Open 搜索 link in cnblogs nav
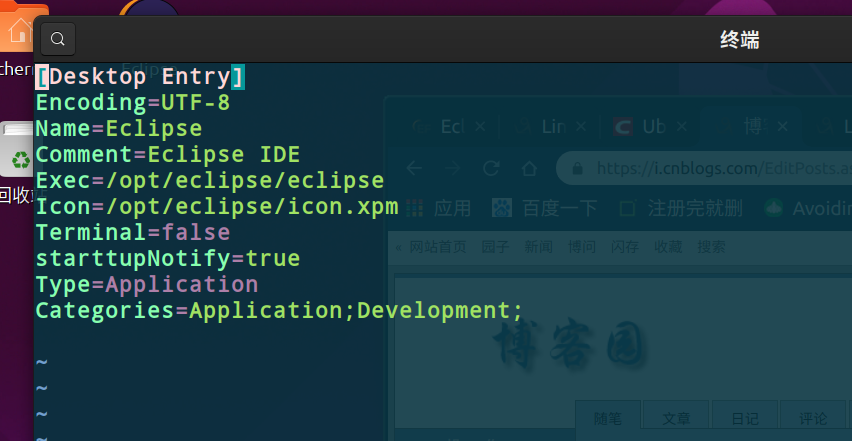852x441 pixels. pos(711,248)
